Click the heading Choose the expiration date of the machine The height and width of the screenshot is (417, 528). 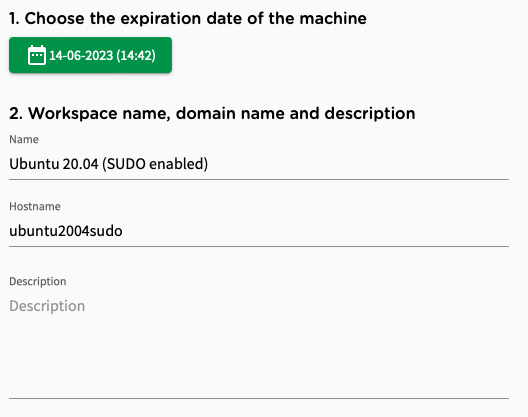pyautogui.click(x=188, y=18)
